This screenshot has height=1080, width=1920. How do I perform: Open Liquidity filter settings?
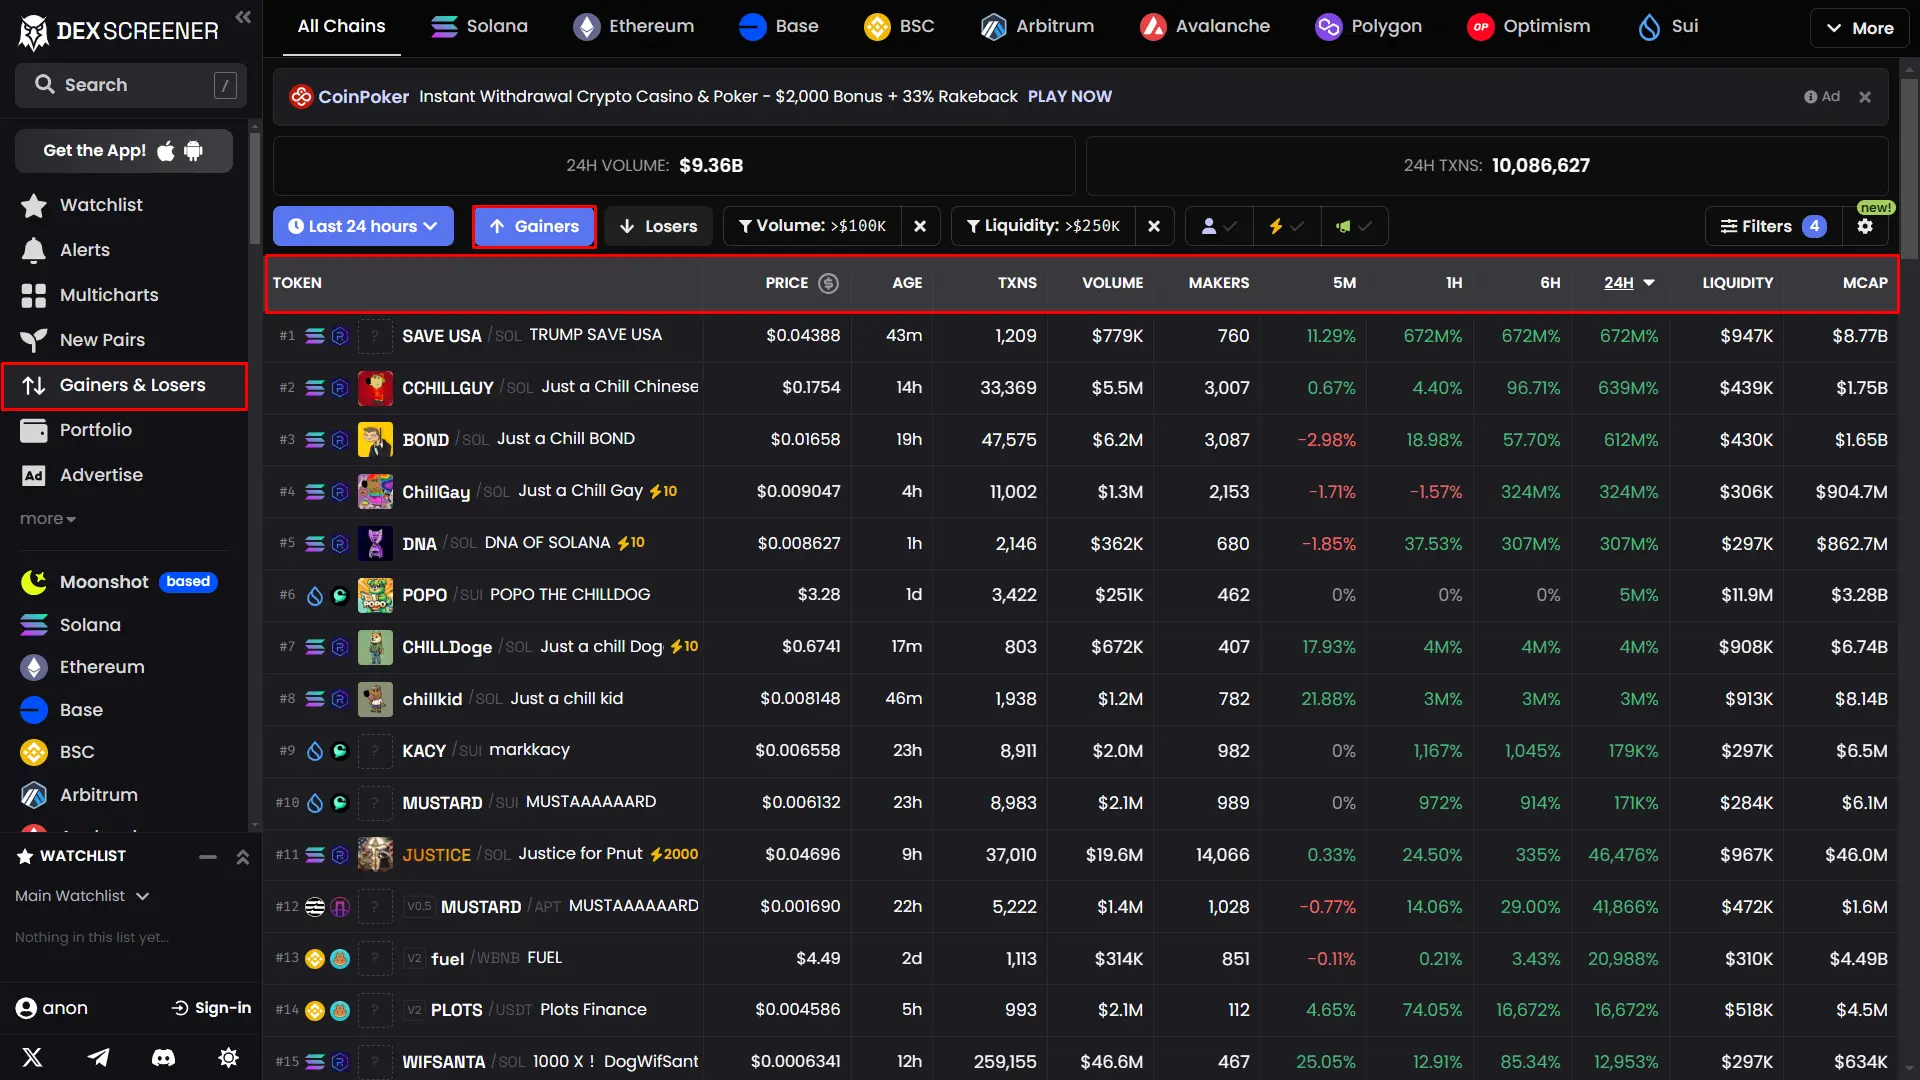click(1044, 226)
